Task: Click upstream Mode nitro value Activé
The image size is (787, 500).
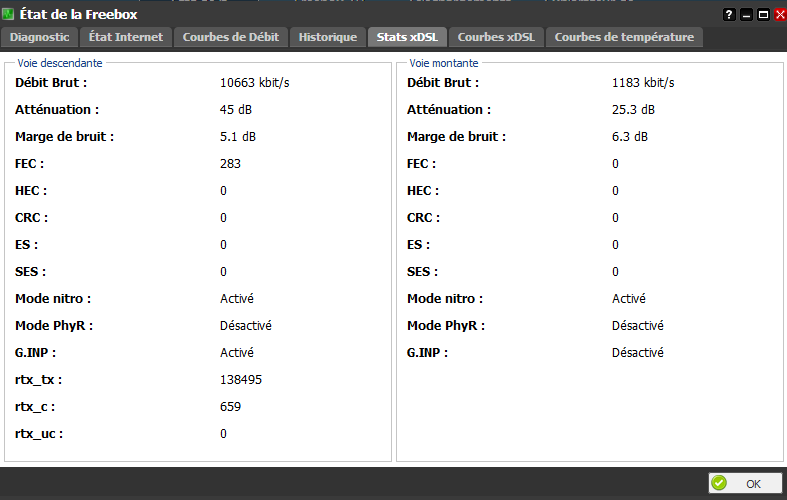Action: 628,299
